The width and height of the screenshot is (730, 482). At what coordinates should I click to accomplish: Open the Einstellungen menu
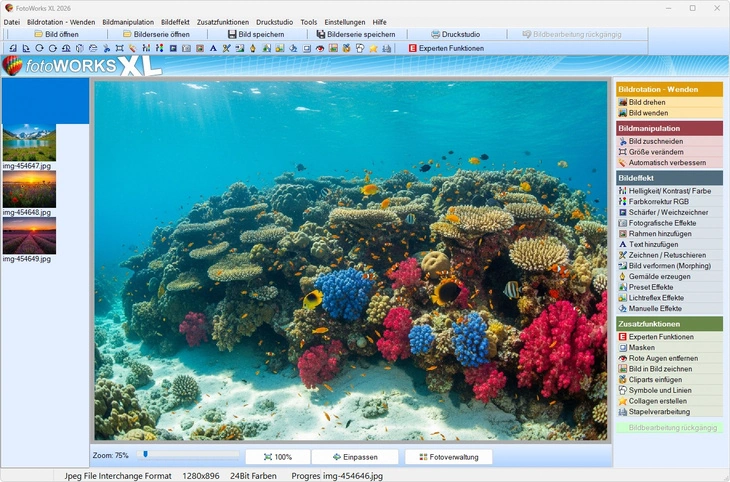point(344,21)
